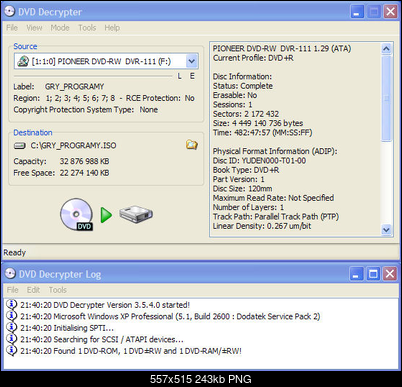Click the label value GRY_PROGRAMY
Screen dimensions: 402x387
pos(75,87)
